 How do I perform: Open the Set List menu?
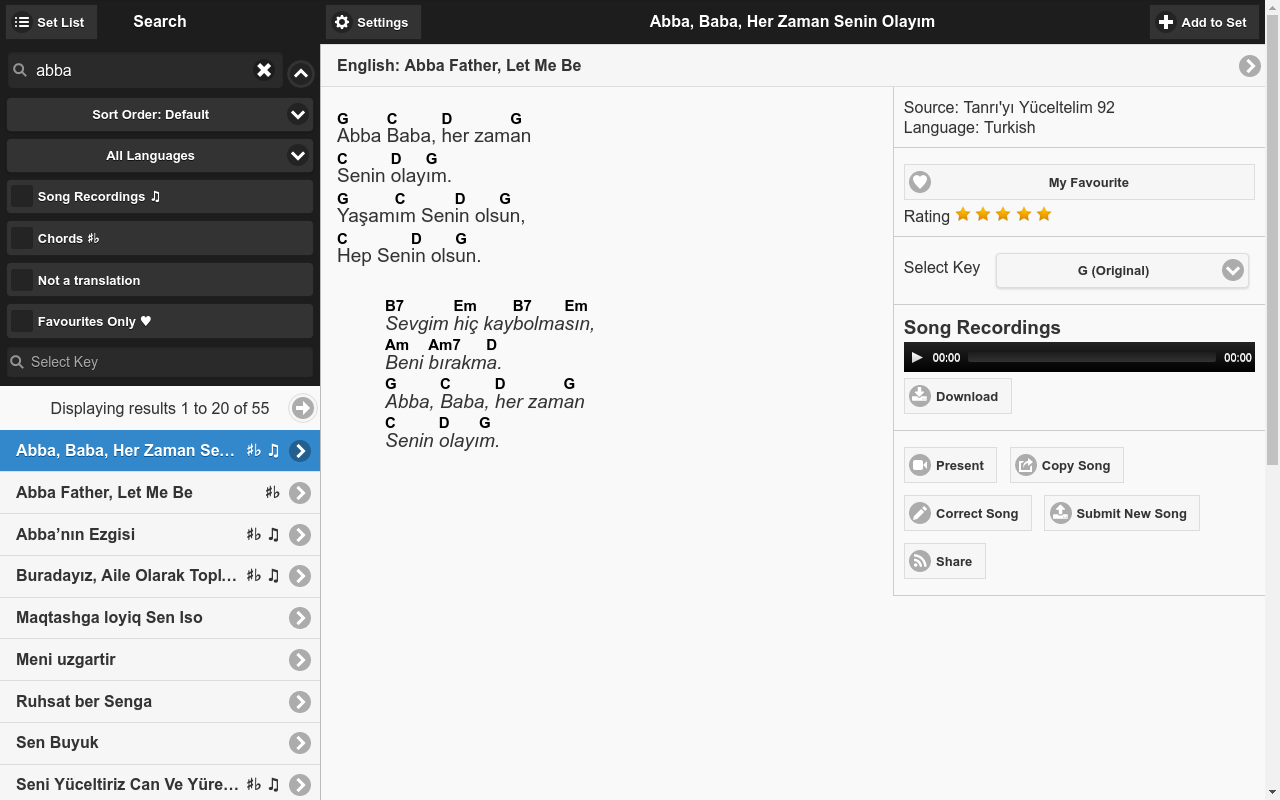[x=51, y=22]
